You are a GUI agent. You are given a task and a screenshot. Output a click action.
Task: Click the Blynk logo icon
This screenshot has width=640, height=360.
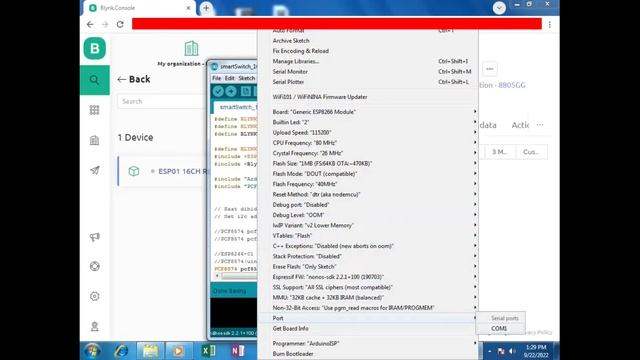coord(95,48)
